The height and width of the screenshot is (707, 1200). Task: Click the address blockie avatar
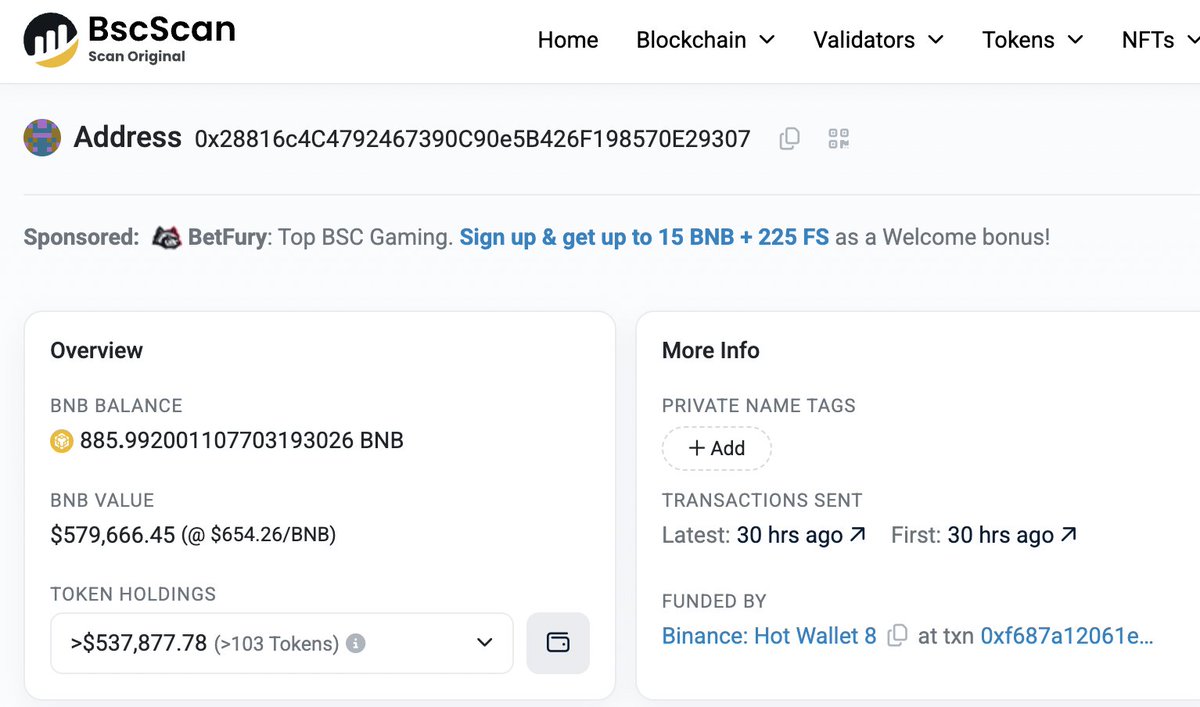tap(42, 137)
